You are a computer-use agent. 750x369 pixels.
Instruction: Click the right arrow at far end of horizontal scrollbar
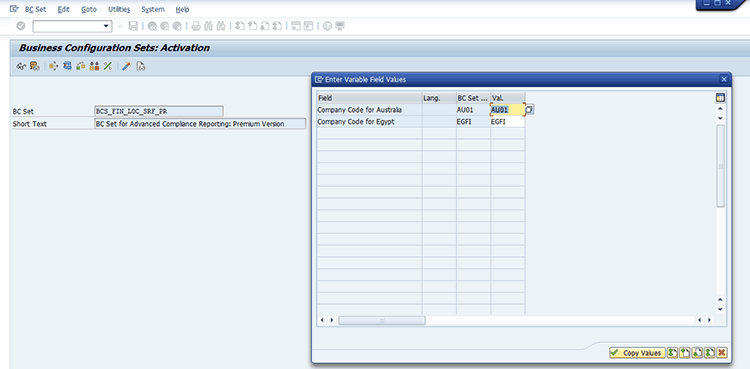coord(709,320)
